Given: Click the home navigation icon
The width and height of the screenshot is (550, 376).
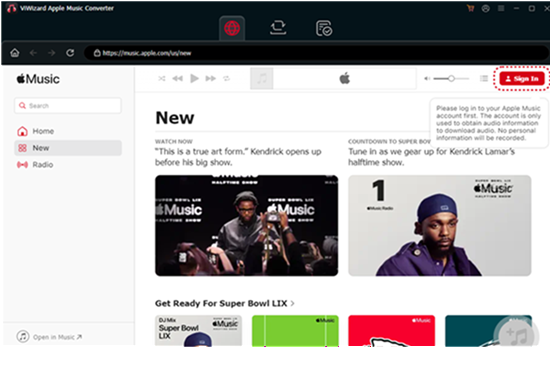Looking at the screenshot, I should click(x=15, y=53).
